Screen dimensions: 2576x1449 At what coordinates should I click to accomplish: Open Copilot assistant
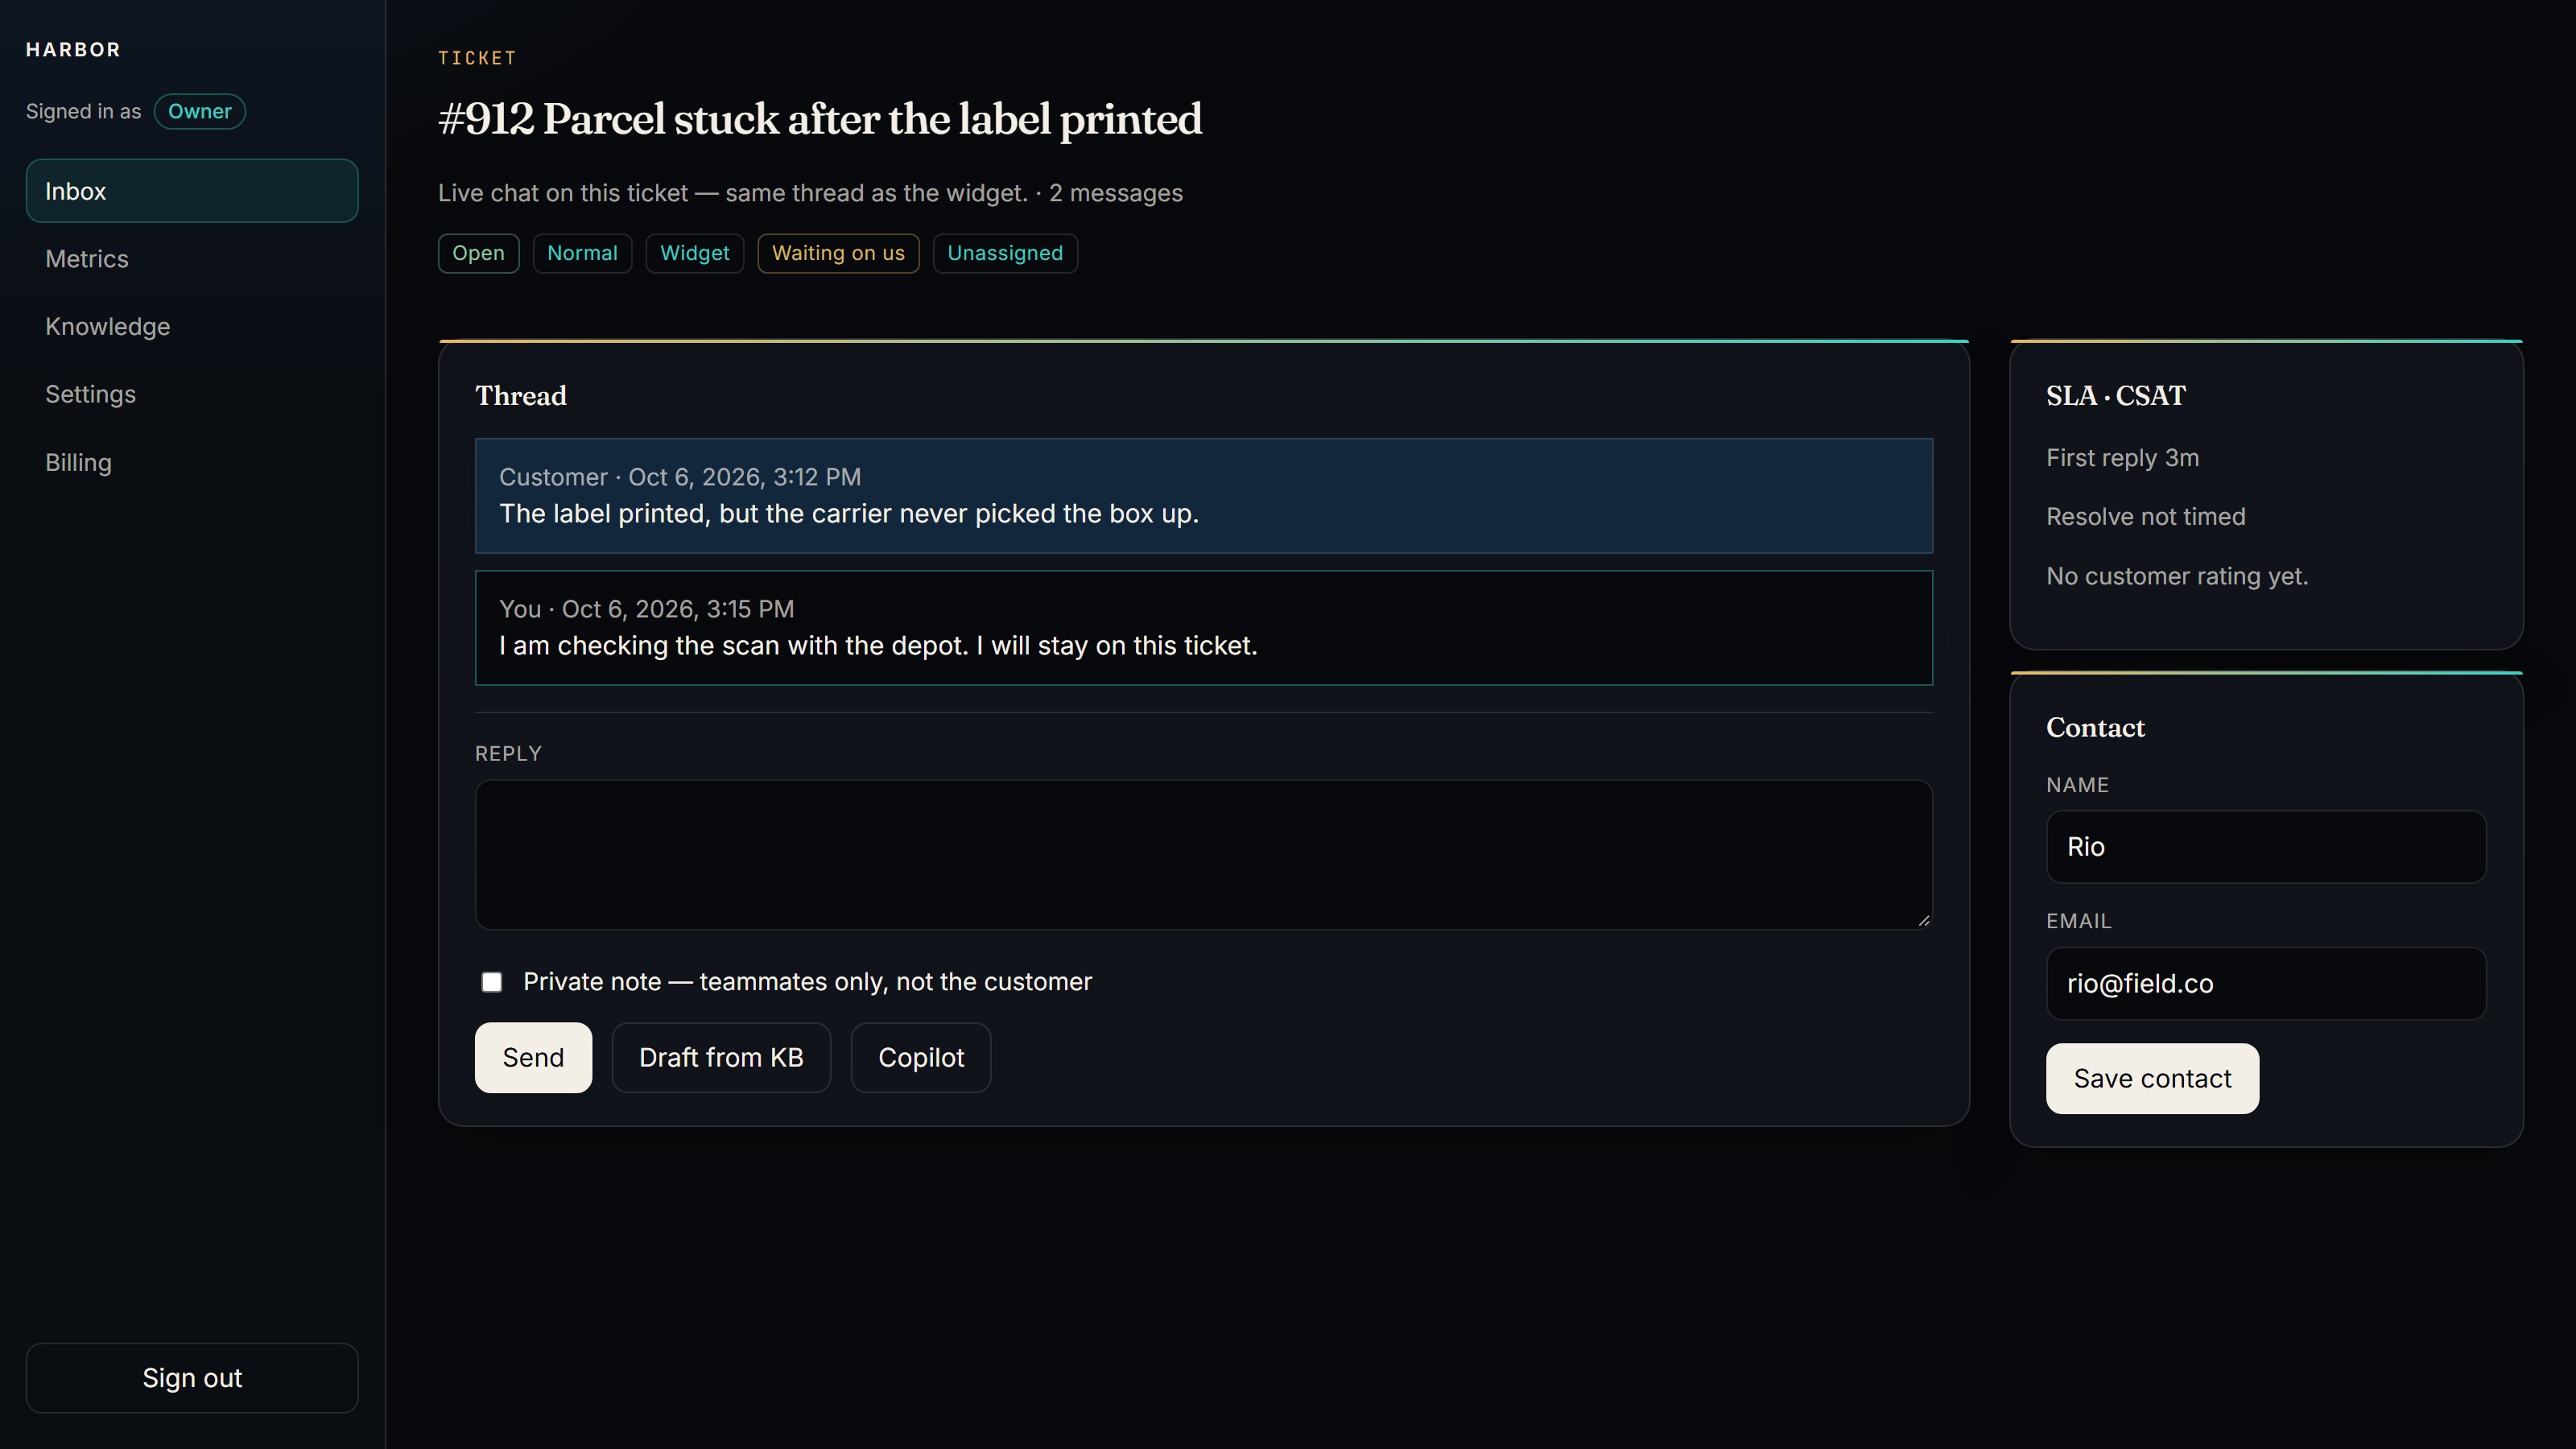pos(921,1057)
